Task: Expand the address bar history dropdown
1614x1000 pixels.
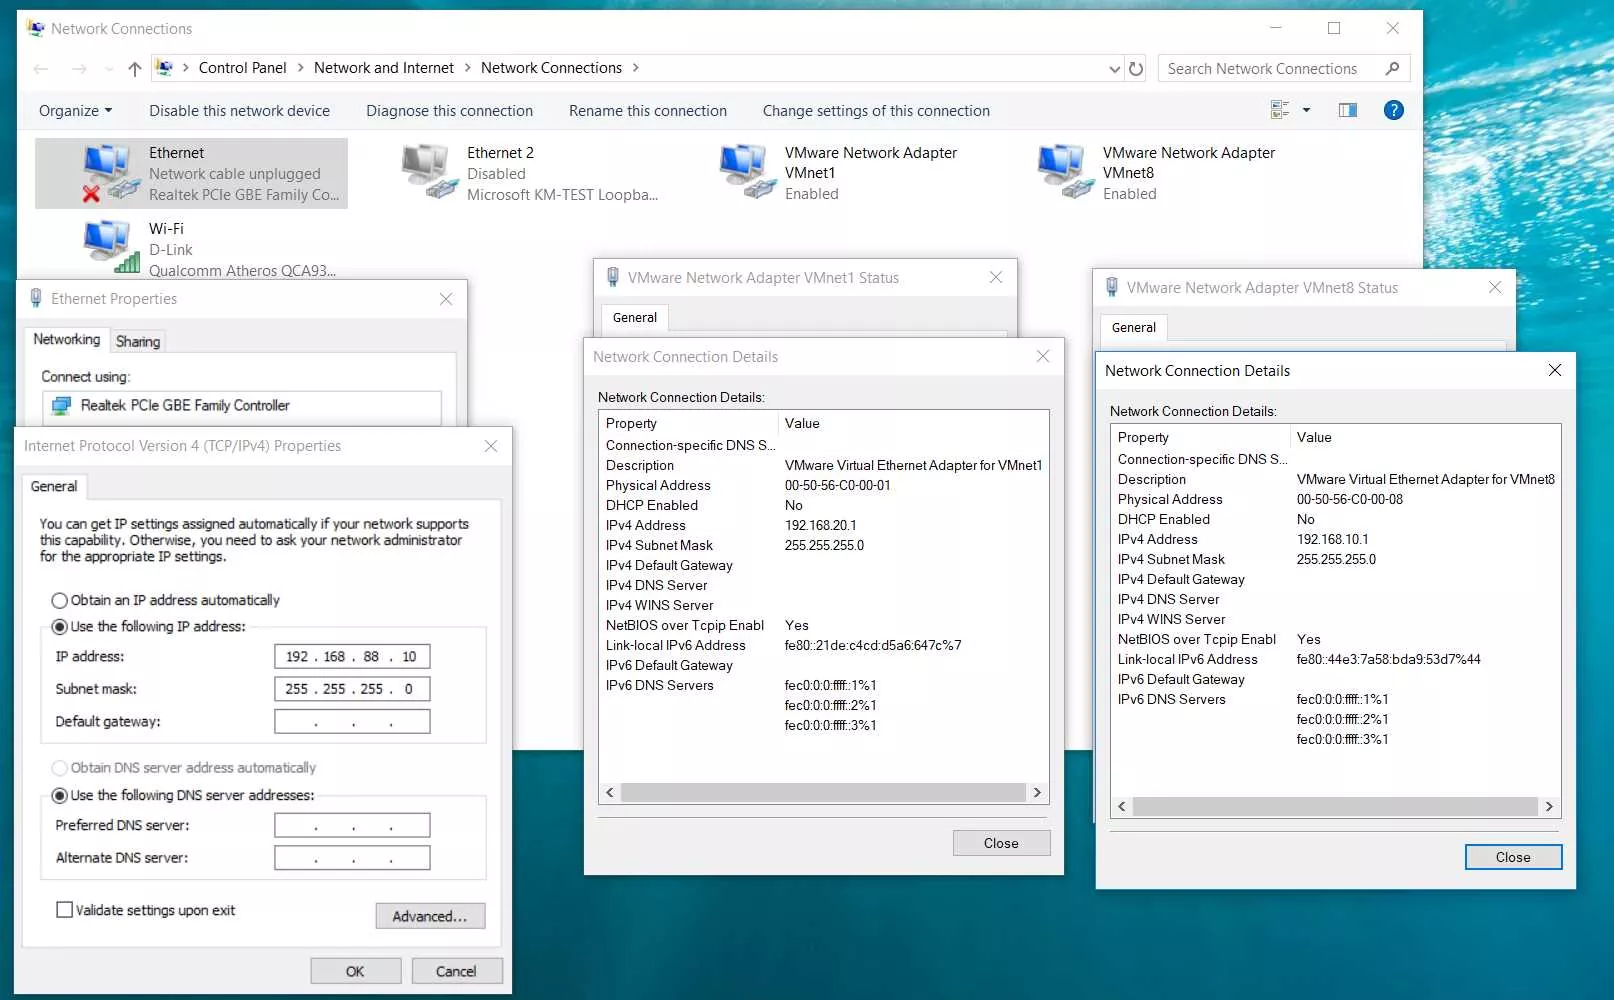Action: click(x=1115, y=68)
